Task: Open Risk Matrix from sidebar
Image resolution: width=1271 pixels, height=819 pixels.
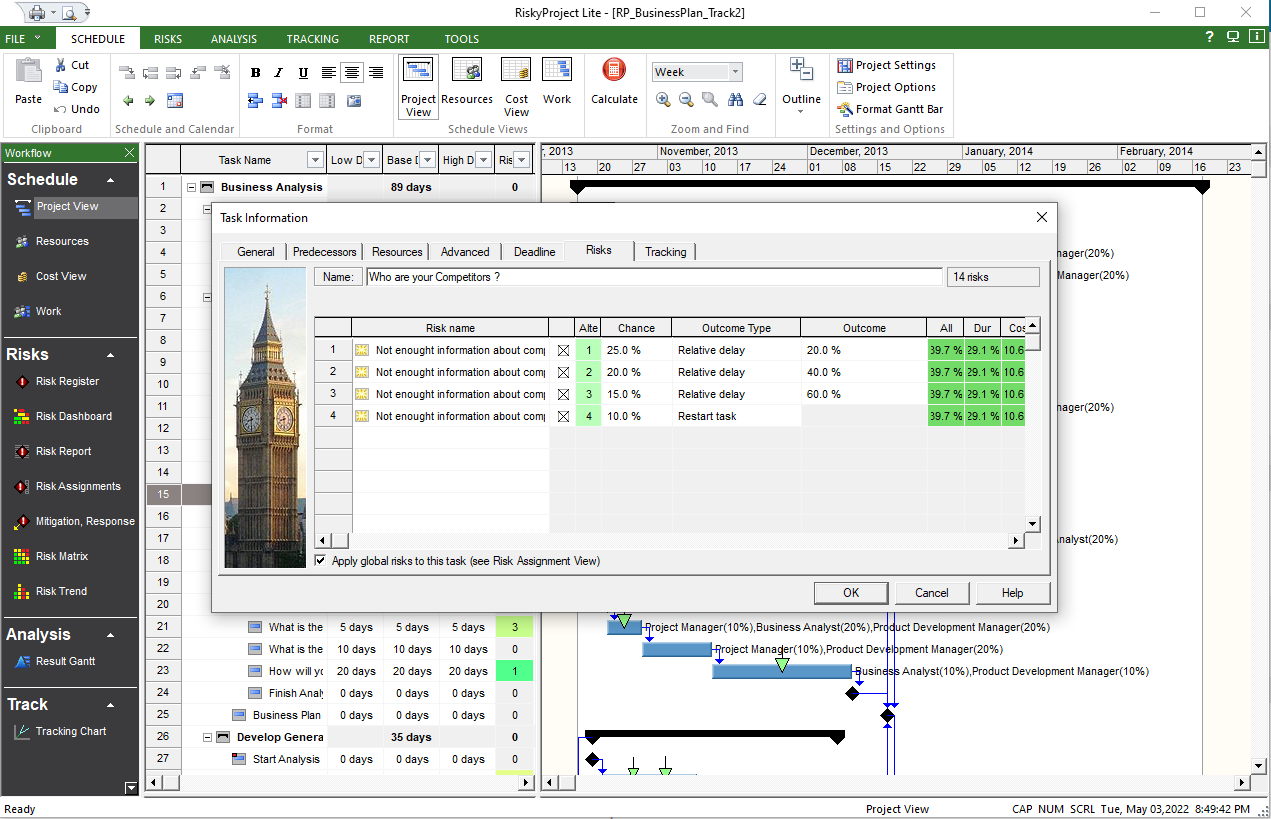Action: pyautogui.click(x=61, y=556)
